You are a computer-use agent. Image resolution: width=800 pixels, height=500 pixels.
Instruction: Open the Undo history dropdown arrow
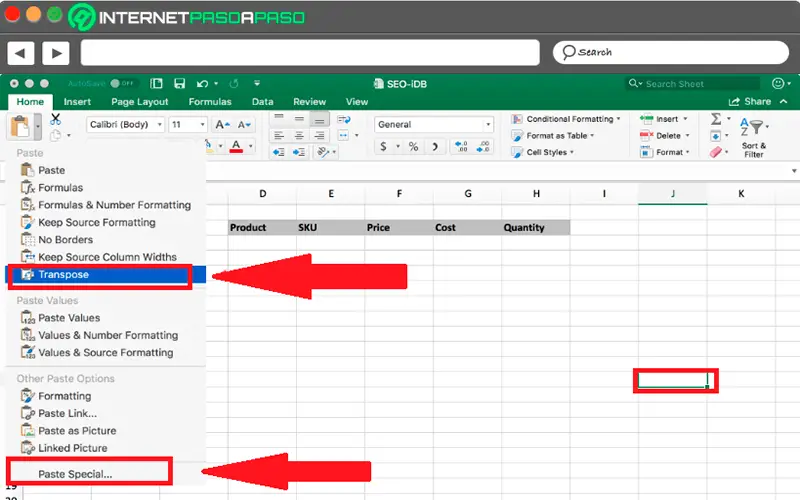click(216, 83)
